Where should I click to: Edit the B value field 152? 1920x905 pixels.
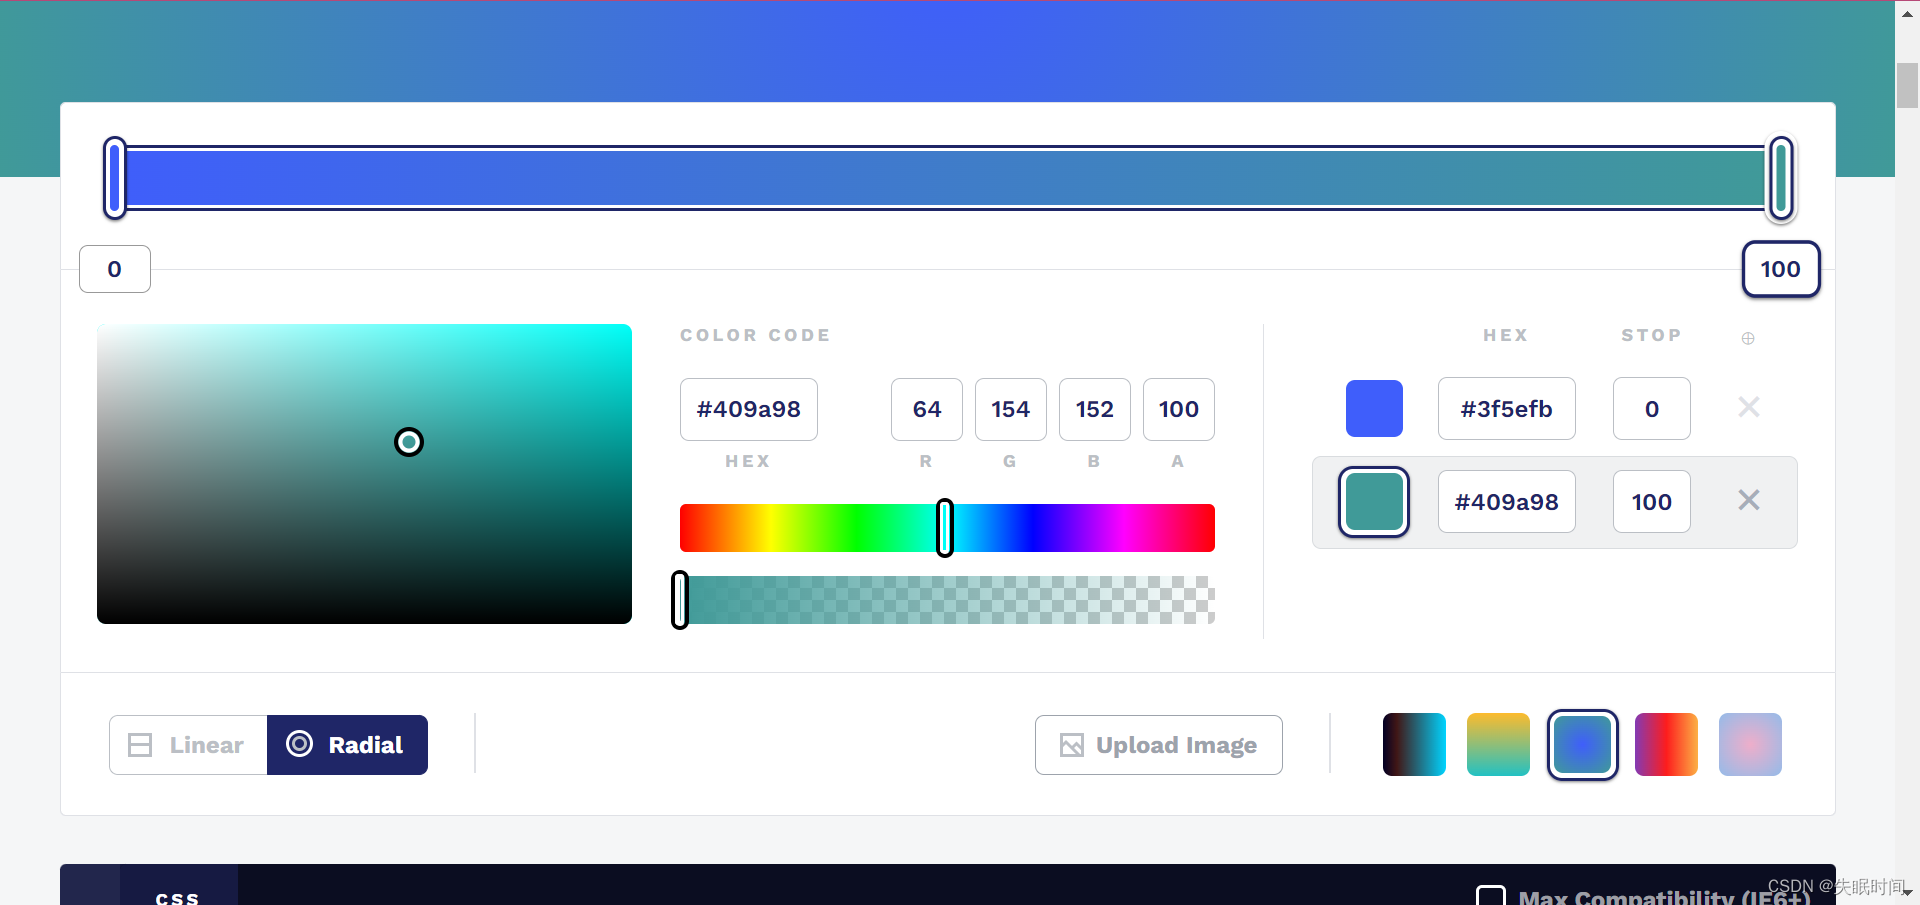(1095, 409)
